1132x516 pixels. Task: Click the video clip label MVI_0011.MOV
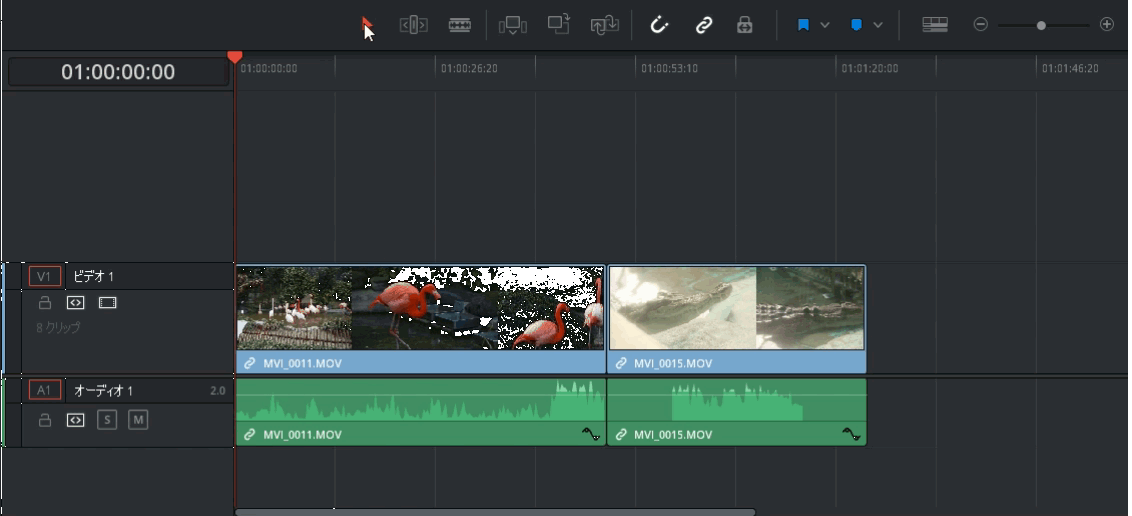pos(302,363)
